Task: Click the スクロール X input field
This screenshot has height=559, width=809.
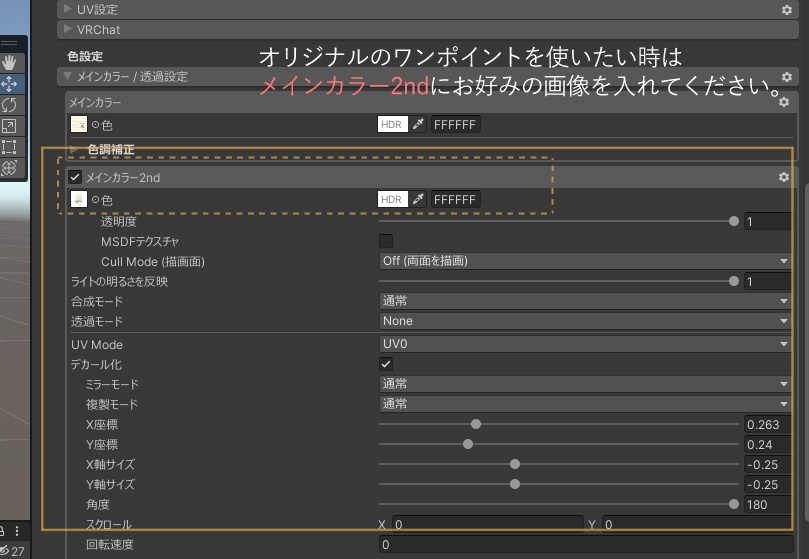Action: [488, 524]
